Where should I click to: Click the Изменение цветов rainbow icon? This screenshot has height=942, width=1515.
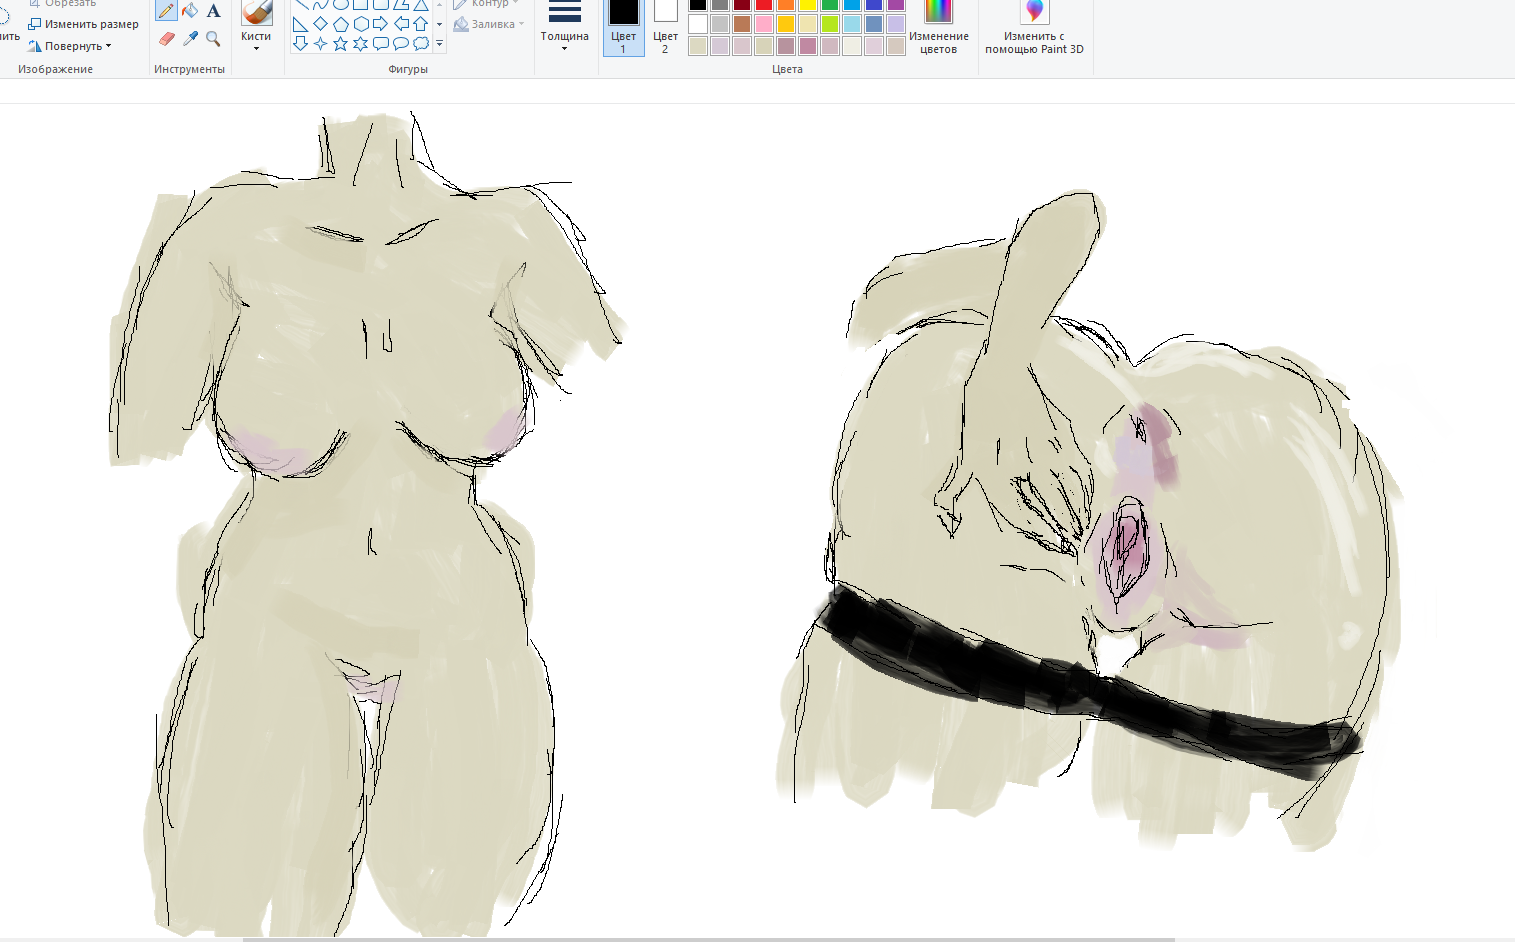pyautogui.click(x=938, y=11)
